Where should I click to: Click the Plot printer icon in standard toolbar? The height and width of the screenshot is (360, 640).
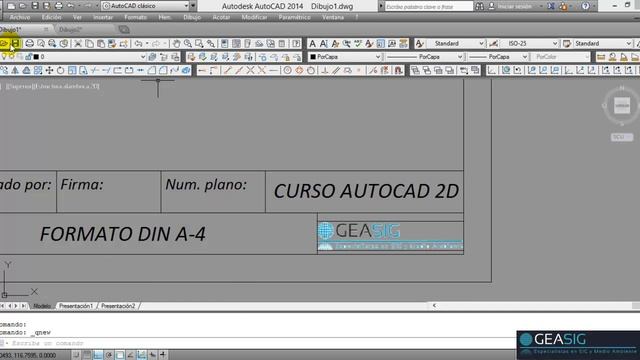(x=29, y=43)
